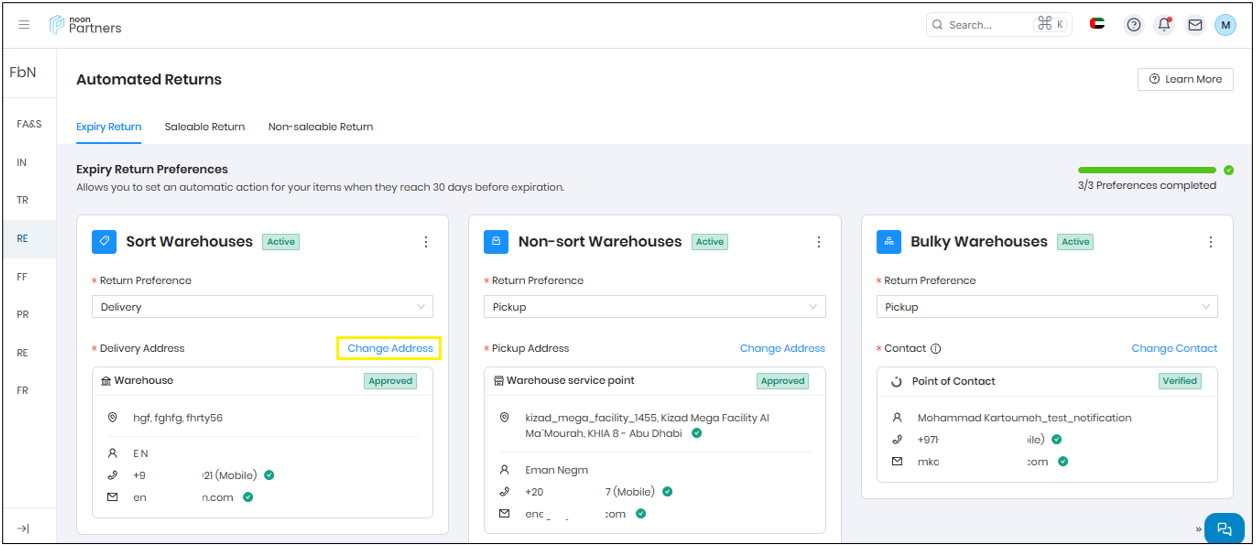This screenshot has width=1257, height=545.
Task: Expand Sort Warehouses Return Preference dropdown
Action: pyautogui.click(x=262, y=307)
